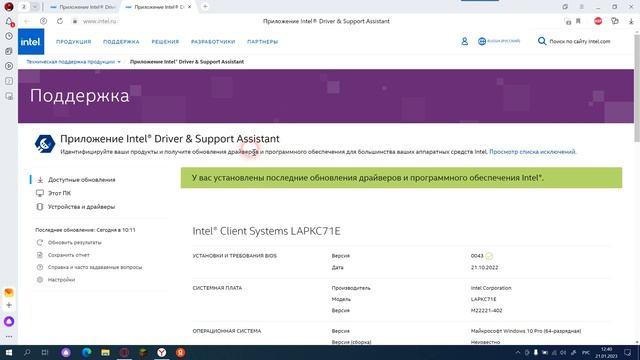The image size is (640, 360).
Task: Click Сохранить отчет link
Action: (69, 255)
